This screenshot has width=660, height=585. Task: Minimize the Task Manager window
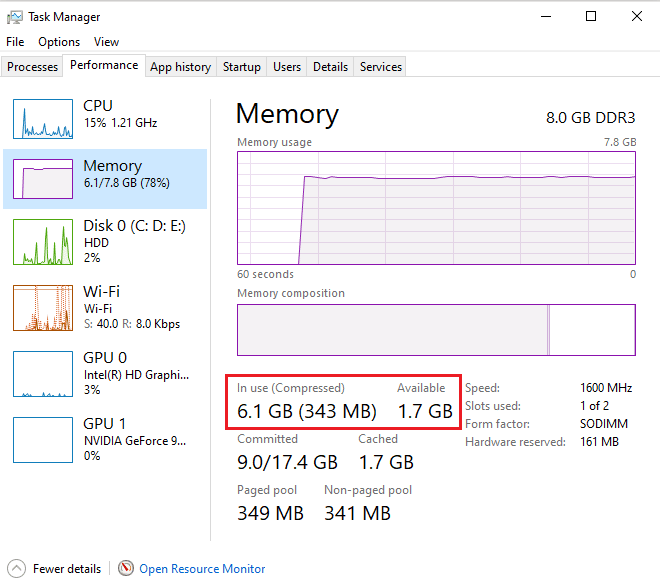point(546,17)
